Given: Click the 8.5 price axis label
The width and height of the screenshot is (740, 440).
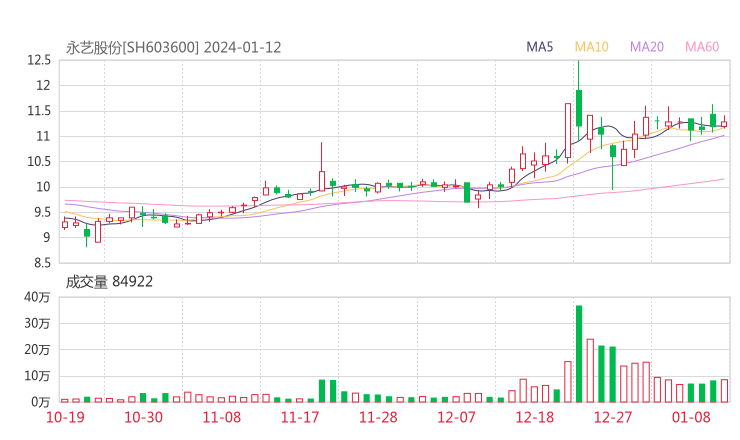Looking at the screenshot, I should 42,263.
